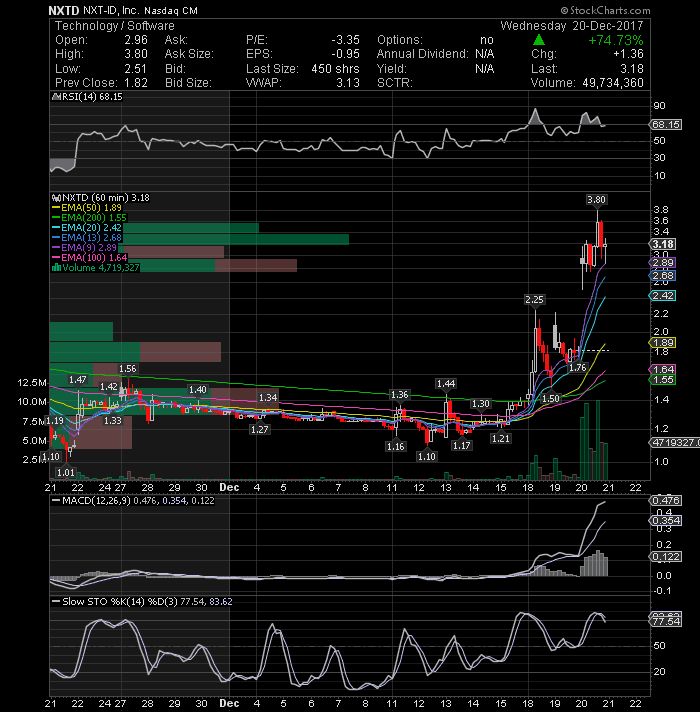Click the green up-arrow triangle beside +74.73%
This screenshot has width=700, height=712.
pos(538,40)
